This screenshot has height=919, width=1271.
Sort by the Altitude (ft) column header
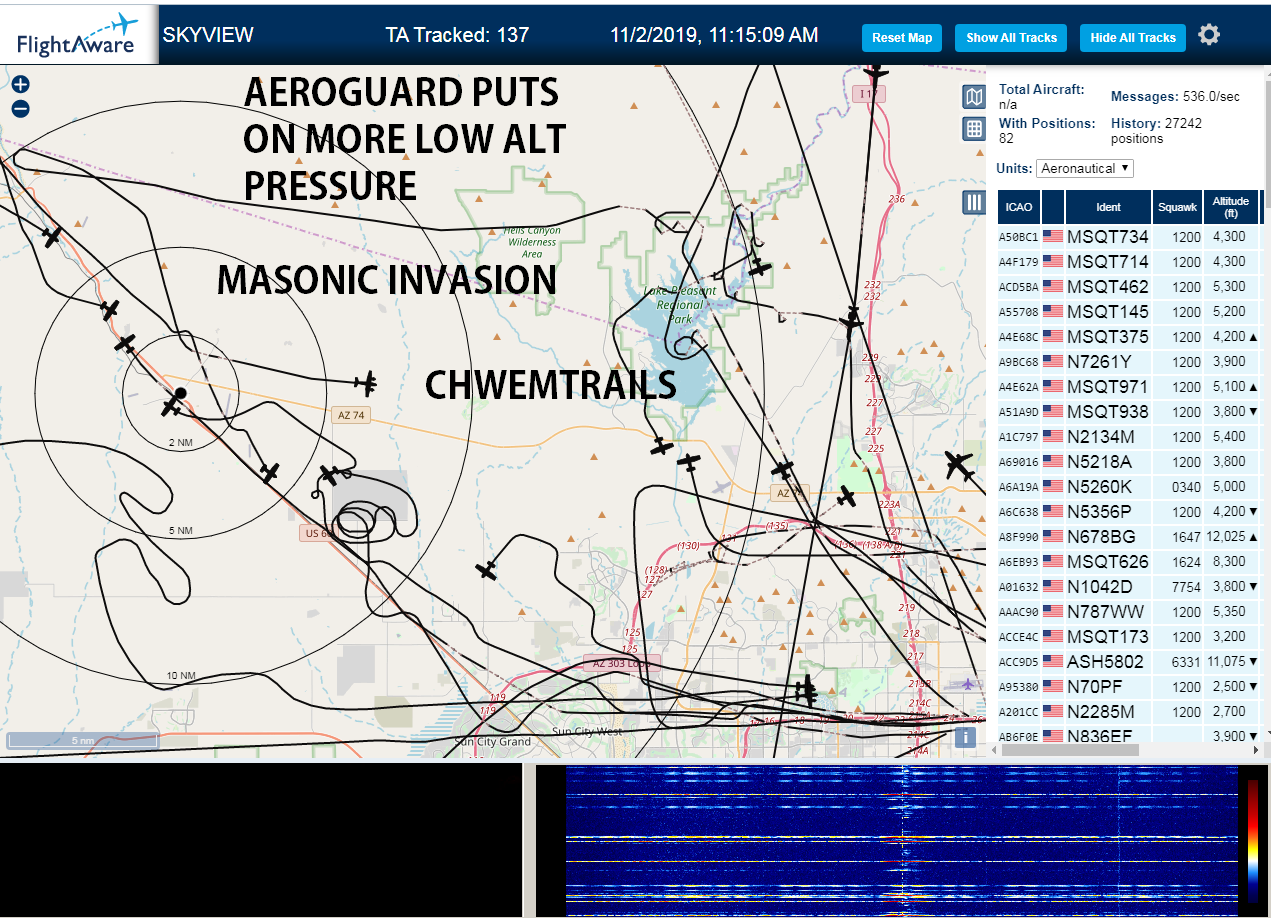click(1231, 207)
